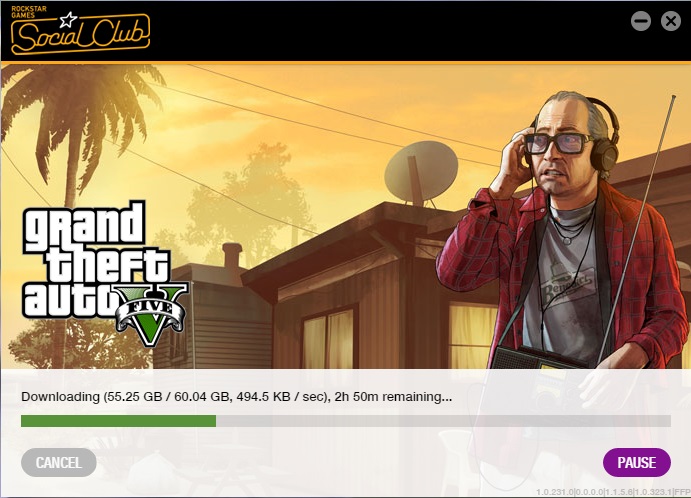Click the satellite dish on the roof
The height and width of the screenshot is (498, 691).
pyautogui.click(x=421, y=174)
